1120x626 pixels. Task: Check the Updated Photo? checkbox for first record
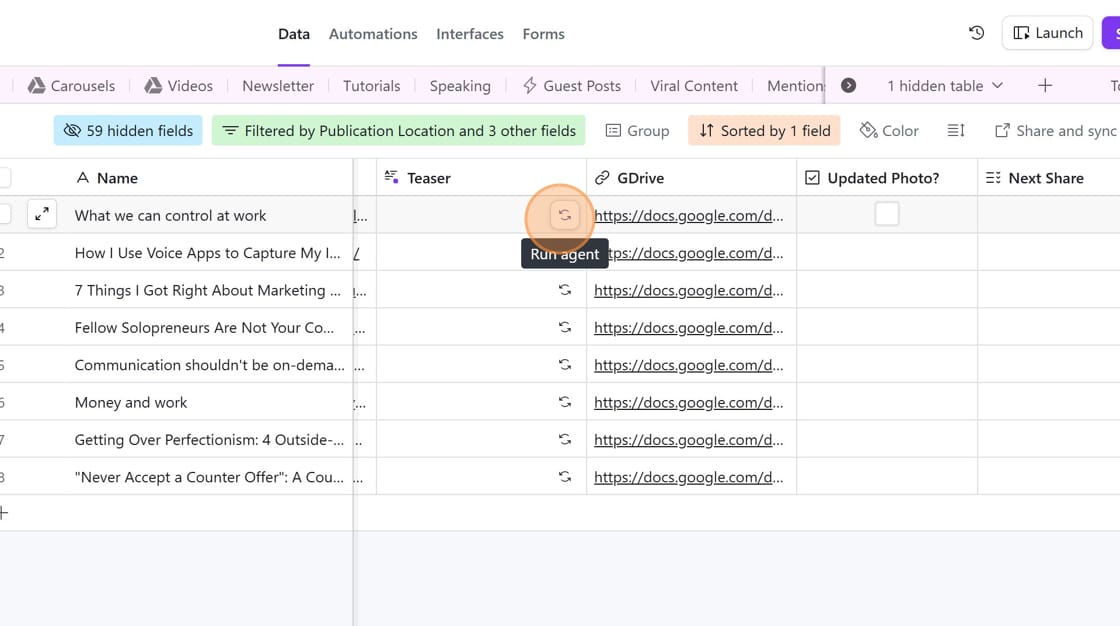[886, 214]
